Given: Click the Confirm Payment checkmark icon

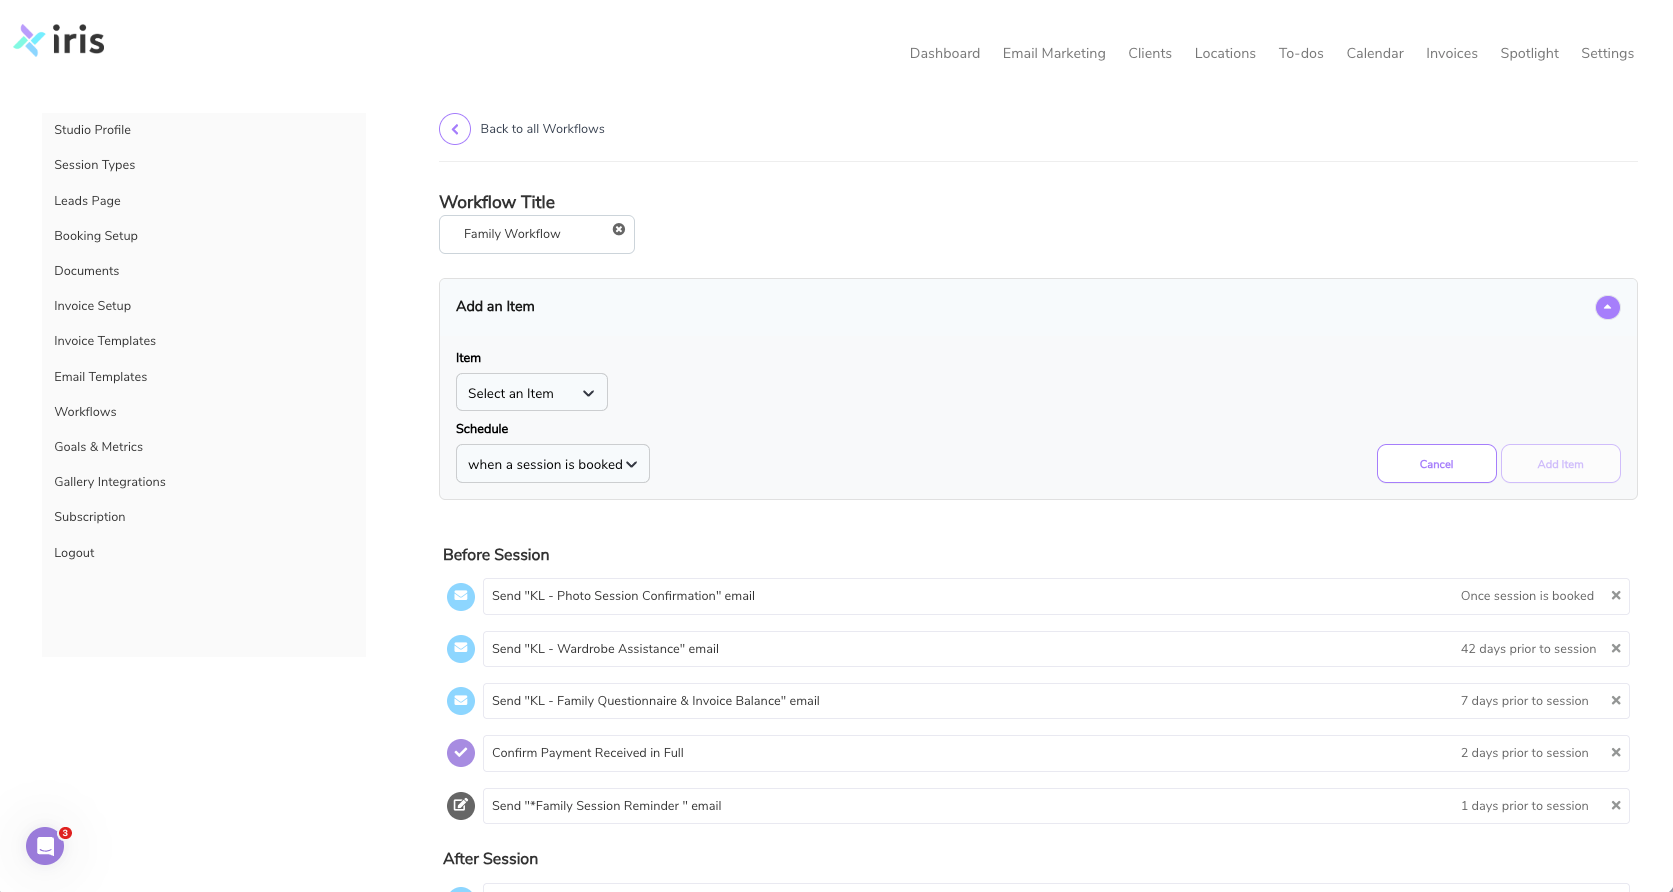Looking at the screenshot, I should pyautogui.click(x=461, y=753).
